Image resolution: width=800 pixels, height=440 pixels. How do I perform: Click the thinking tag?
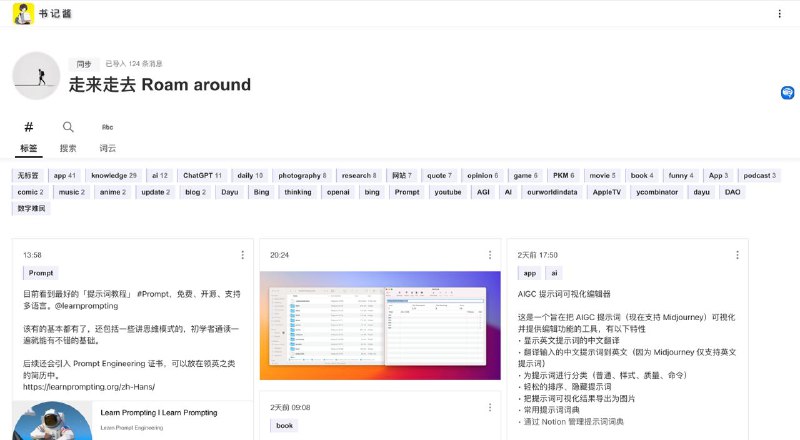tap(297, 192)
